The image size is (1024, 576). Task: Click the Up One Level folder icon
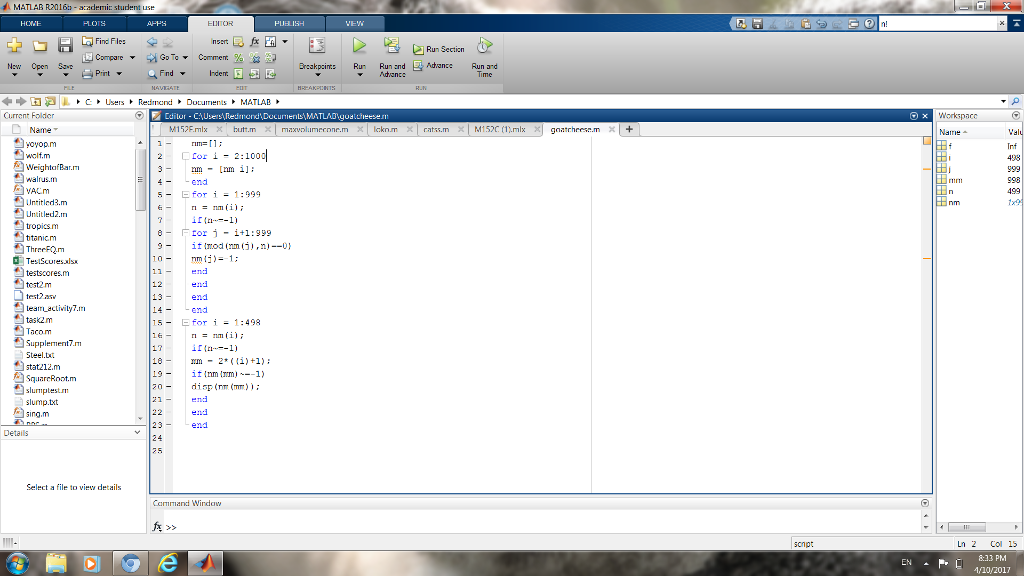coord(36,102)
